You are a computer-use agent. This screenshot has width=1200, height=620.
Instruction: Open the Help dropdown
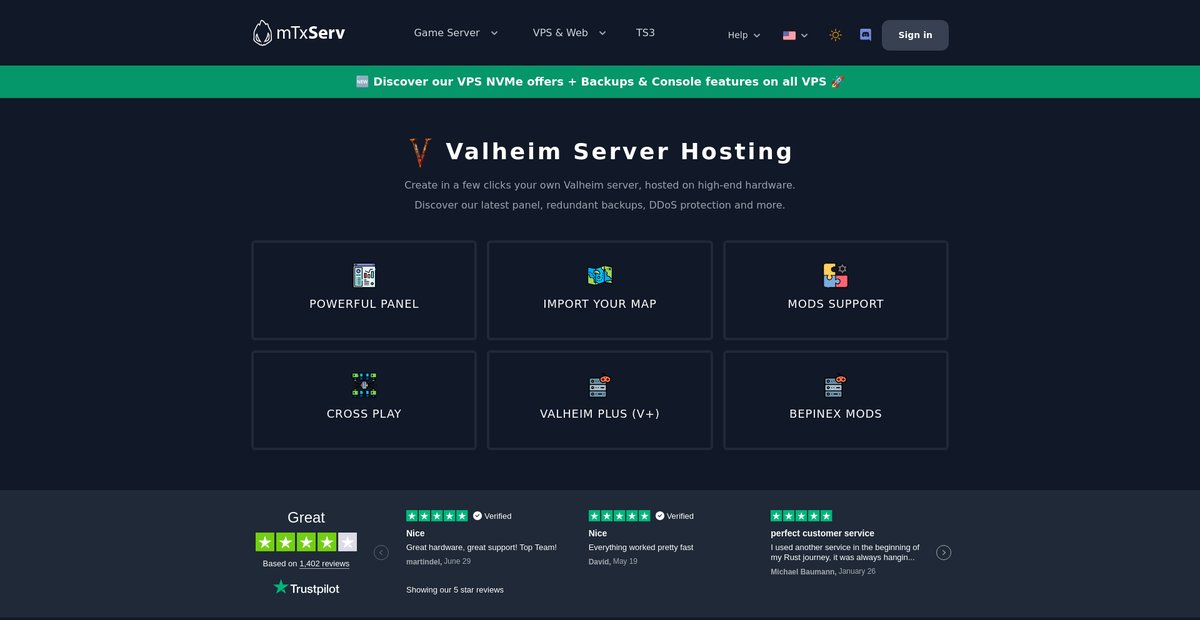pos(744,35)
